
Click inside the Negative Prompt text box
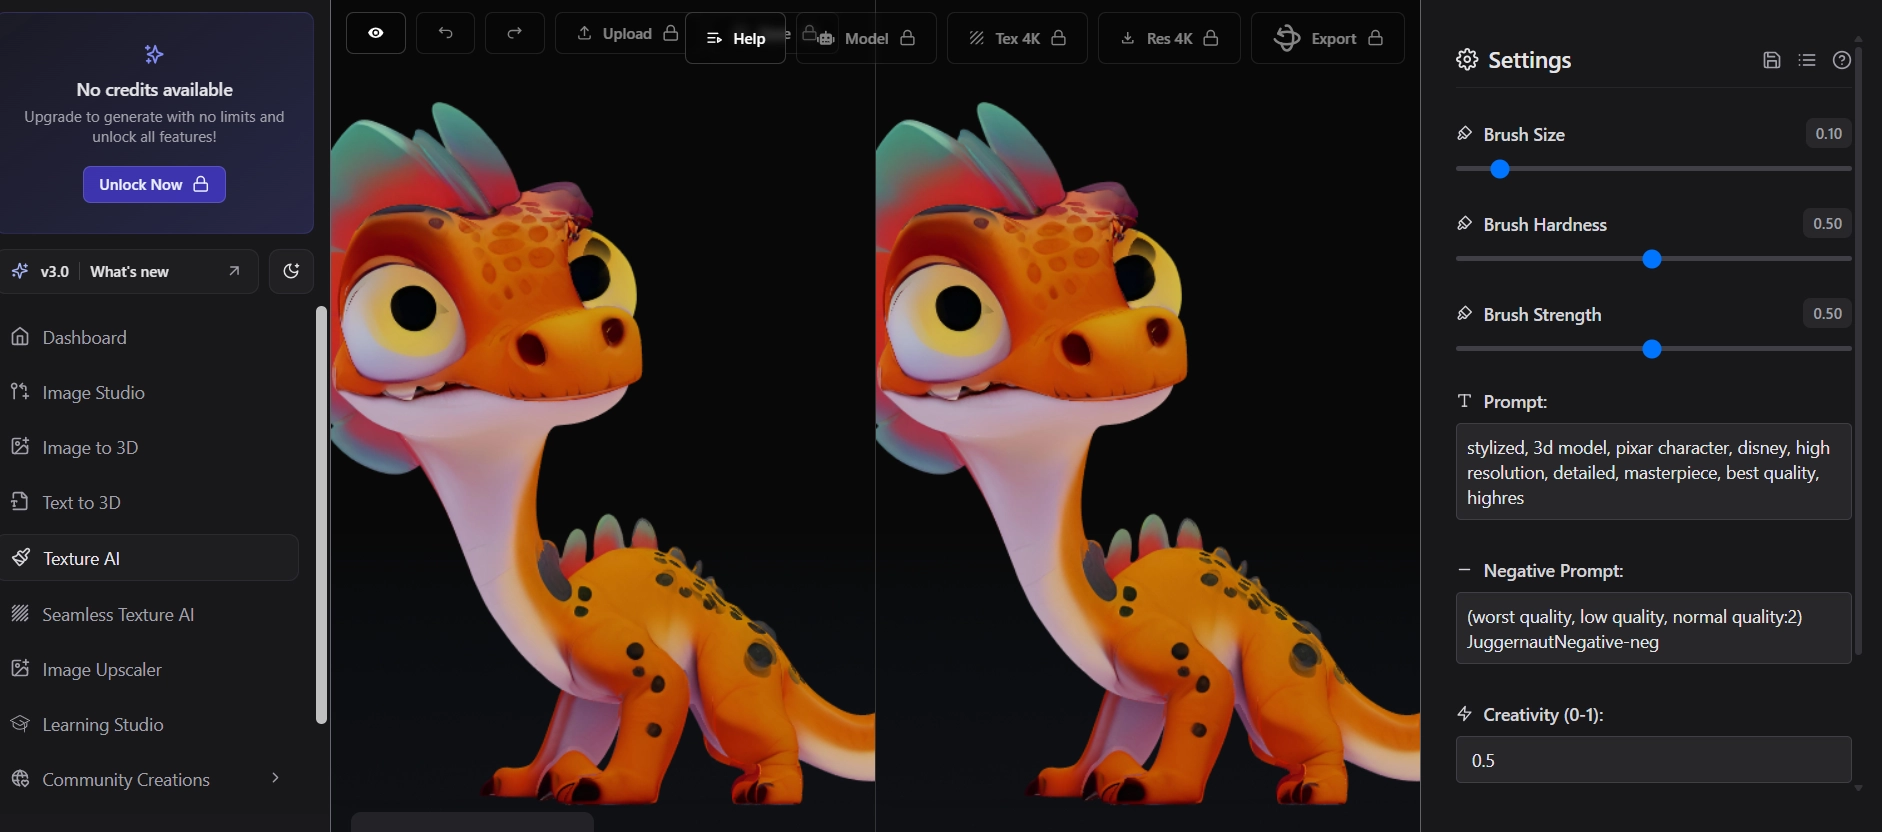coord(1652,629)
